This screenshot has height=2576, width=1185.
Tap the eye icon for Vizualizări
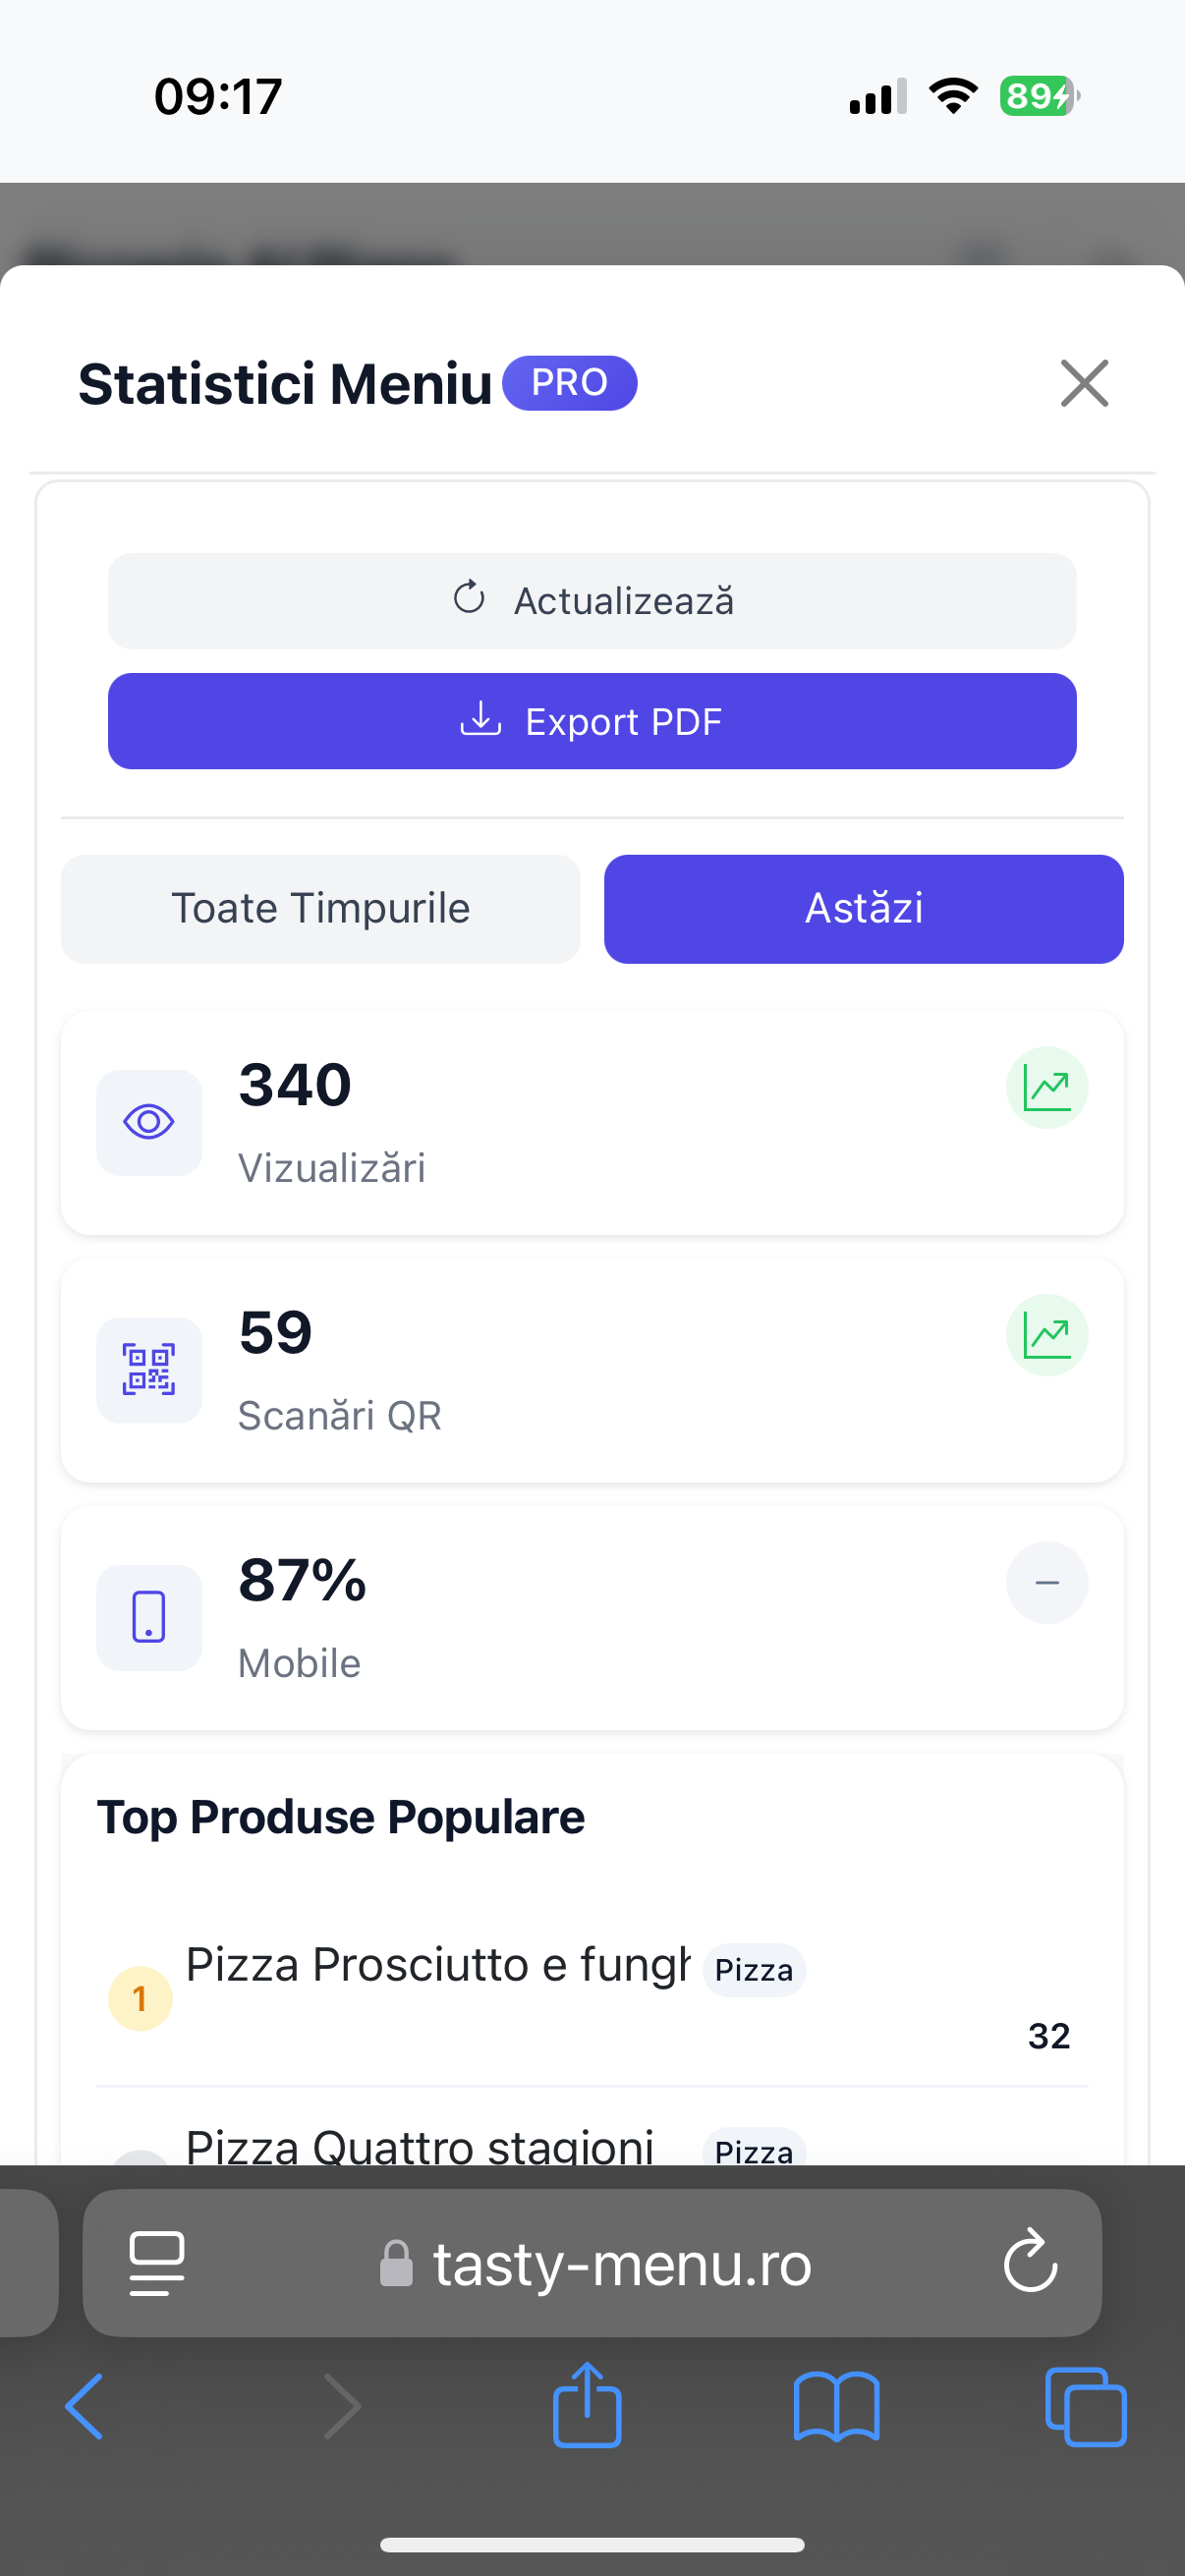pos(149,1122)
